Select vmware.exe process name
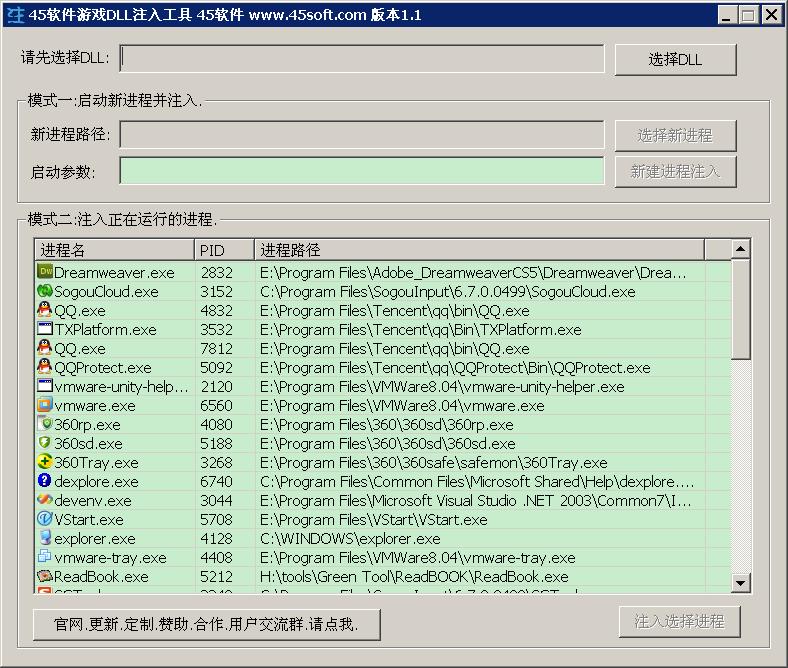 95,406
